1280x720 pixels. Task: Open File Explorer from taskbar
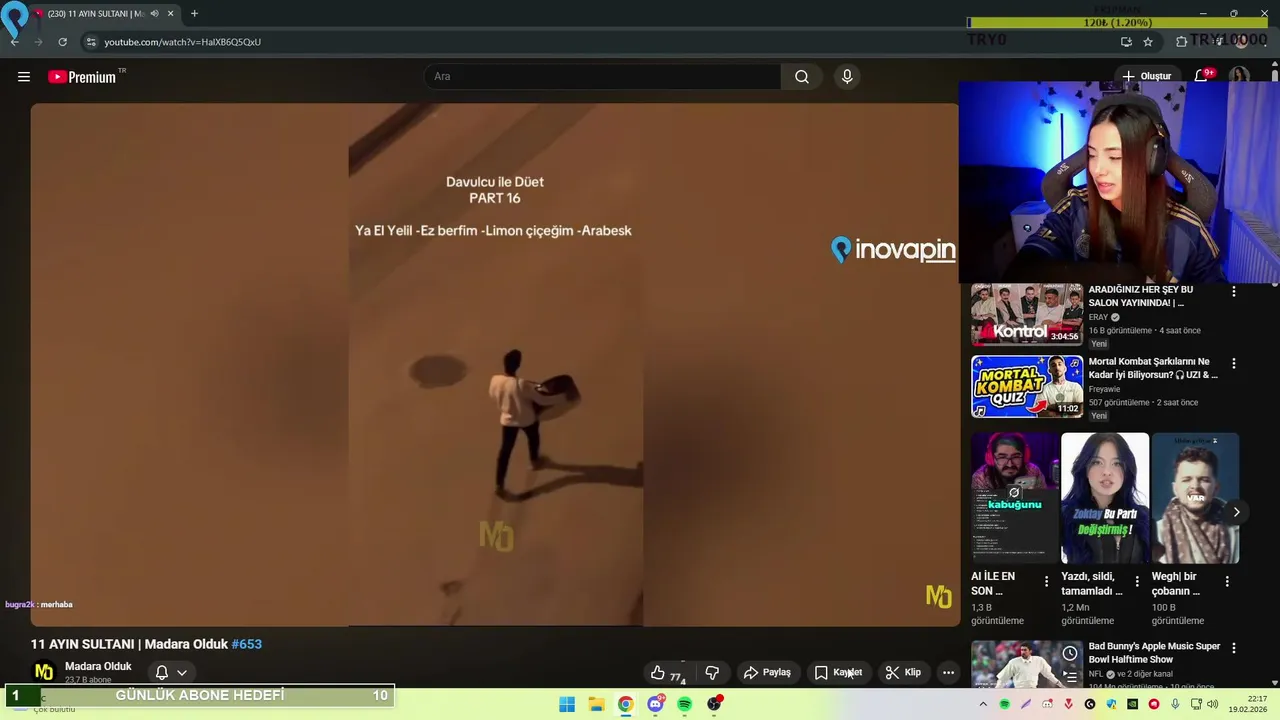tap(596, 704)
